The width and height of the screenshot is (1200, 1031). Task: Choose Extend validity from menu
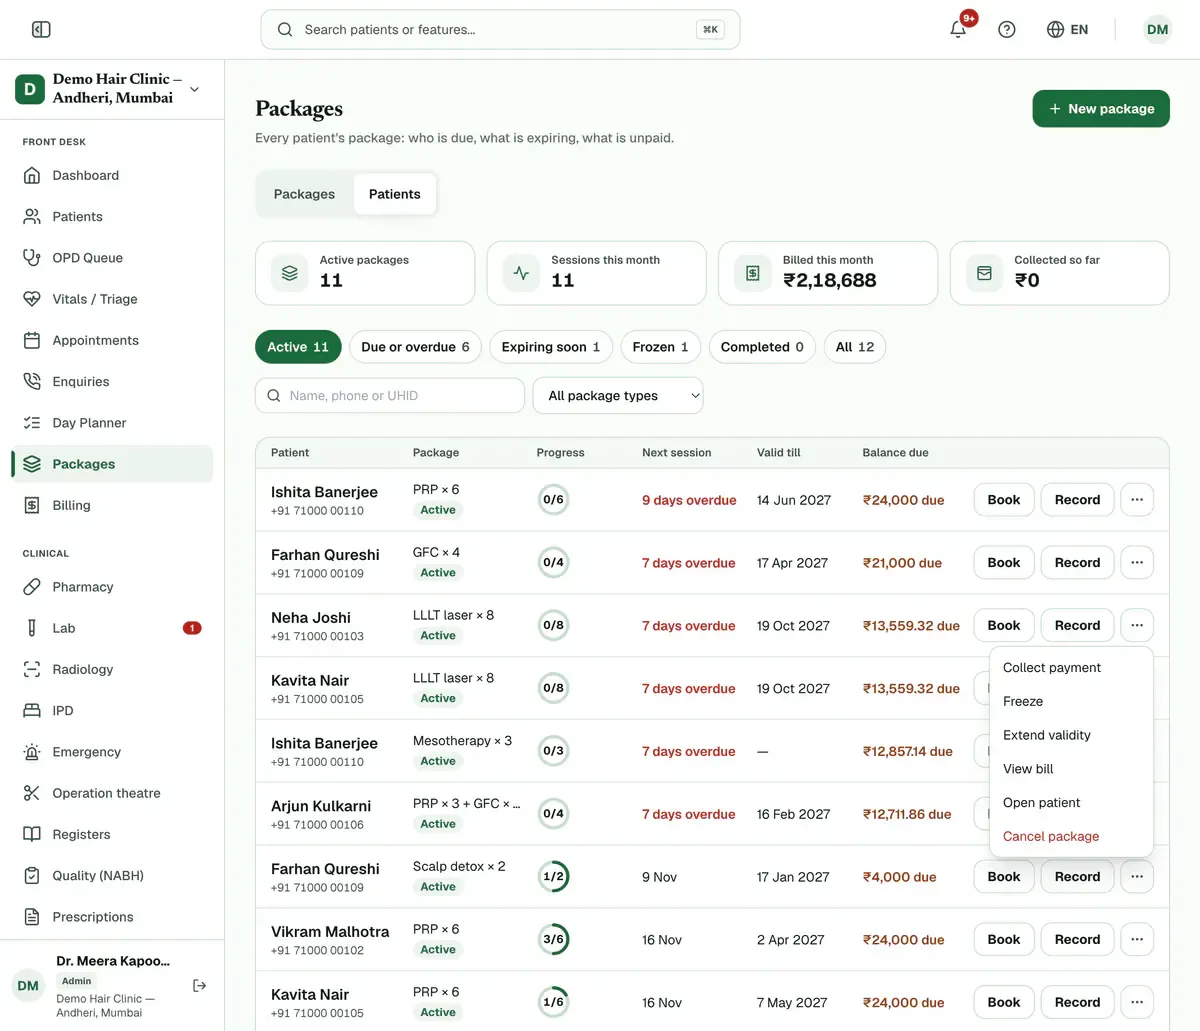pyautogui.click(x=1071, y=735)
